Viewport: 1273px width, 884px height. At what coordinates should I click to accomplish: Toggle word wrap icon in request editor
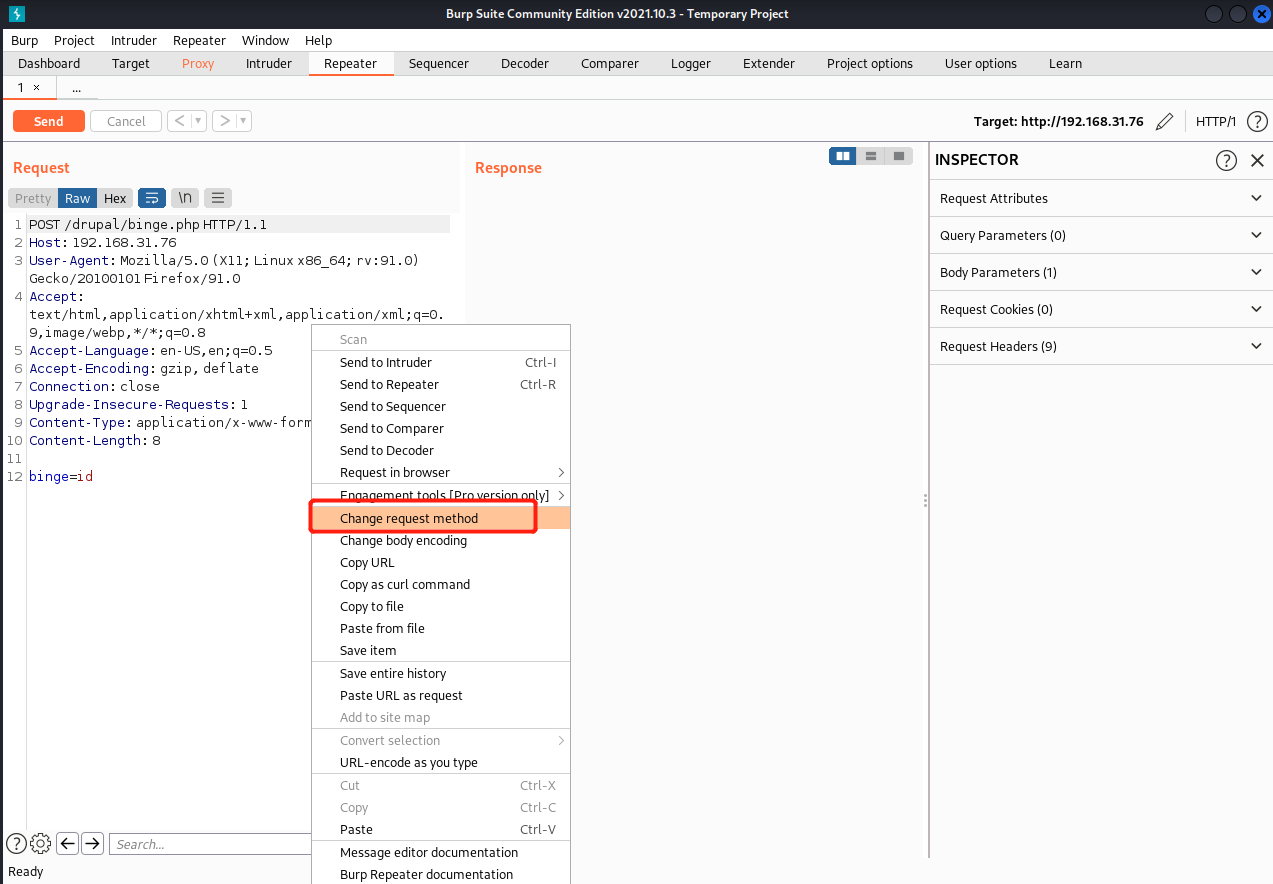tap(152, 198)
